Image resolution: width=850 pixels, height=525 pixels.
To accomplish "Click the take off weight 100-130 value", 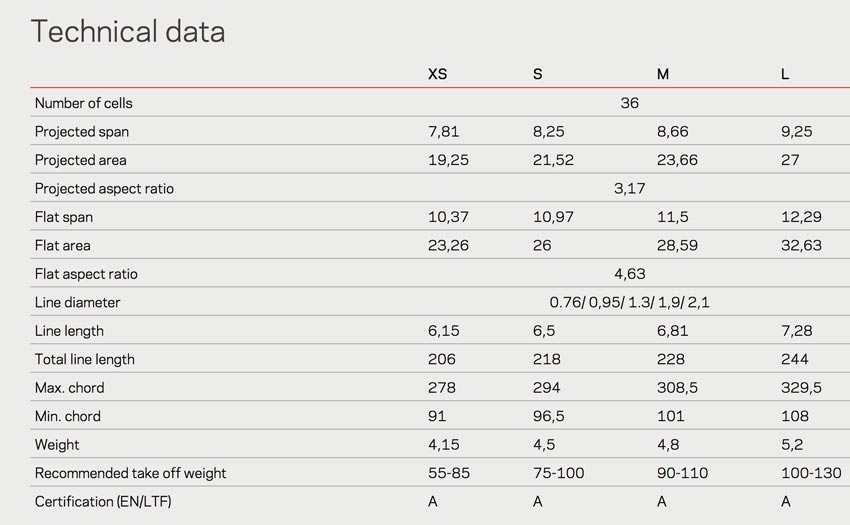I will (x=811, y=473).
